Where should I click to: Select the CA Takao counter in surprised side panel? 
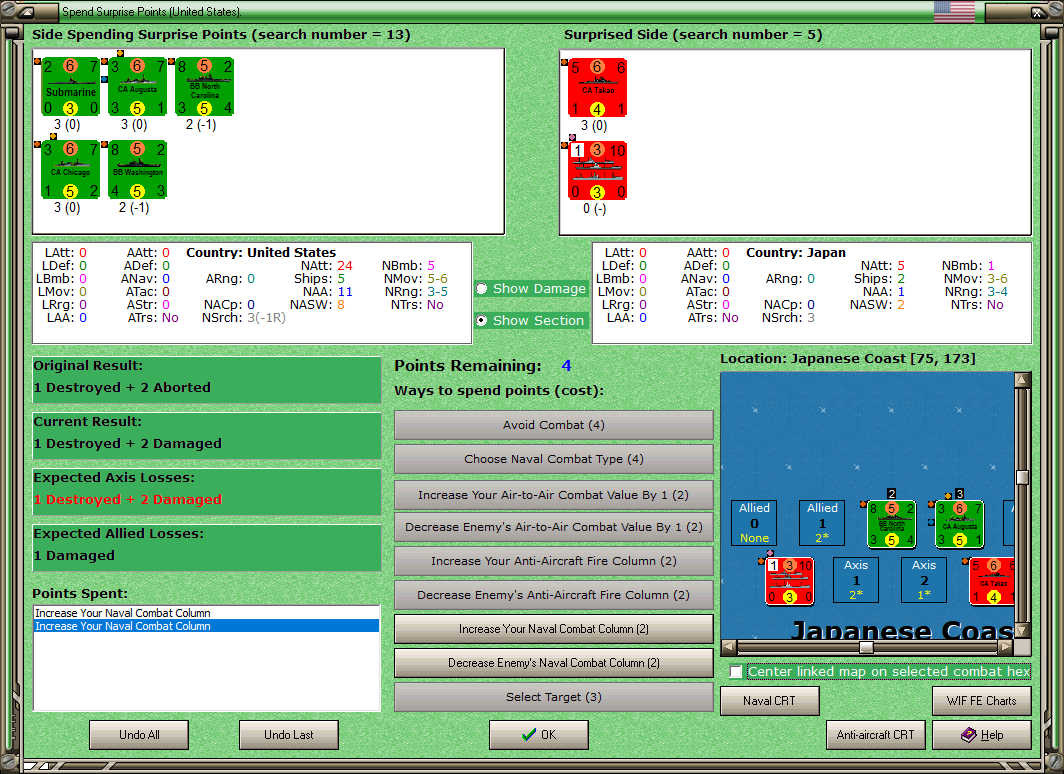click(x=597, y=88)
